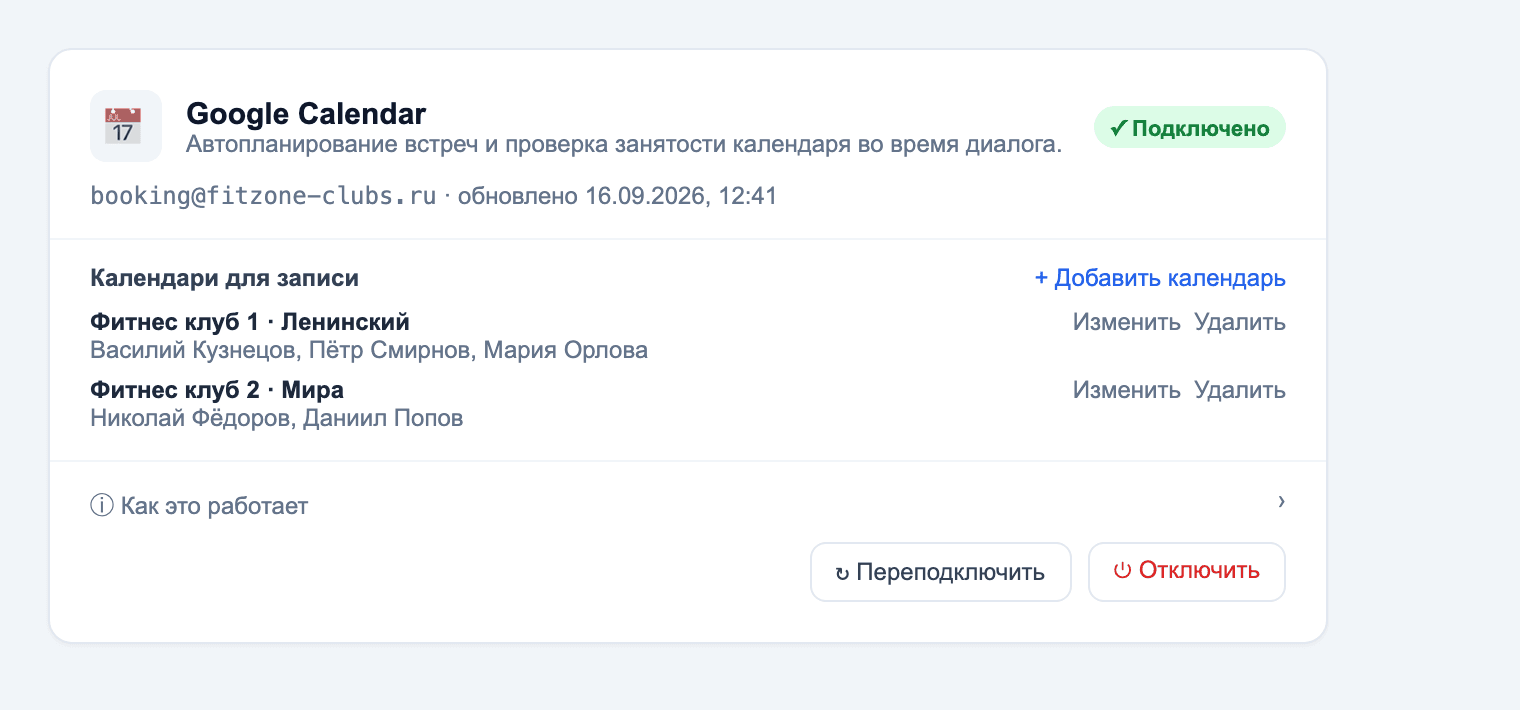
Task: Click the Фитнес клуб 1 · Ленинский row title
Action: coord(250,322)
